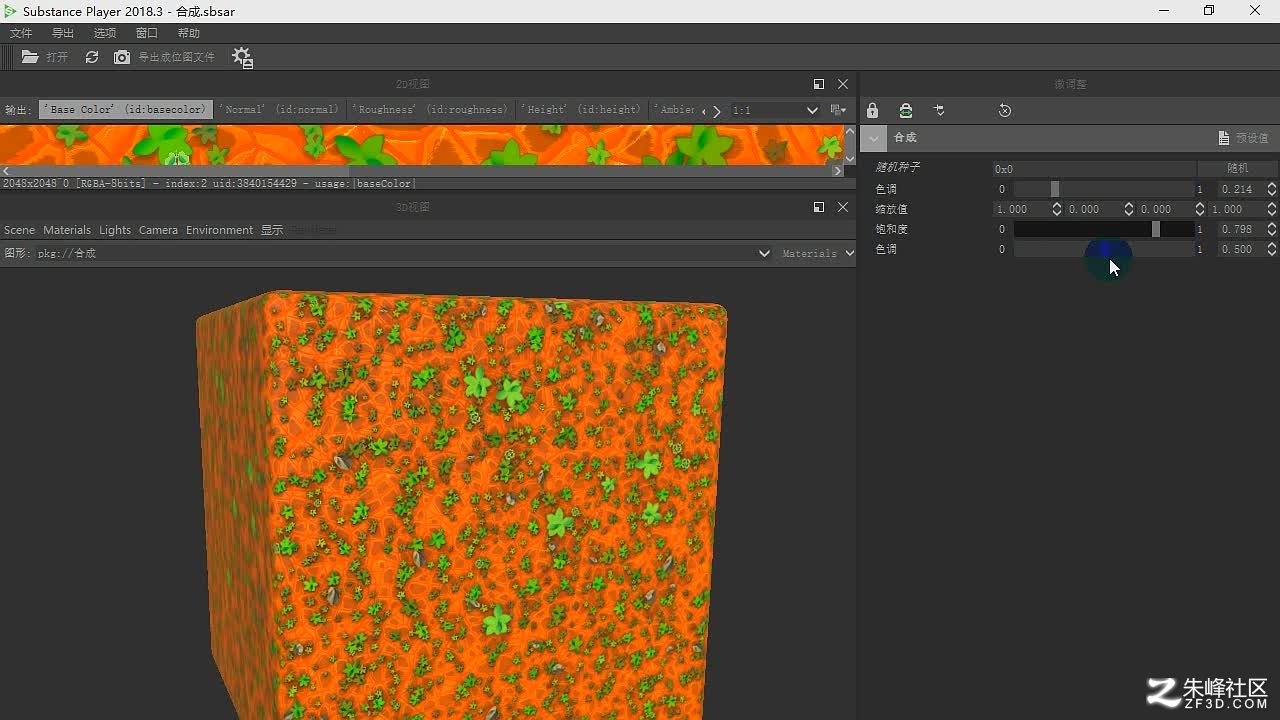Toggle the lock icon in tweaks panel
This screenshot has width=1280, height=720.
[x=872, y=110]
